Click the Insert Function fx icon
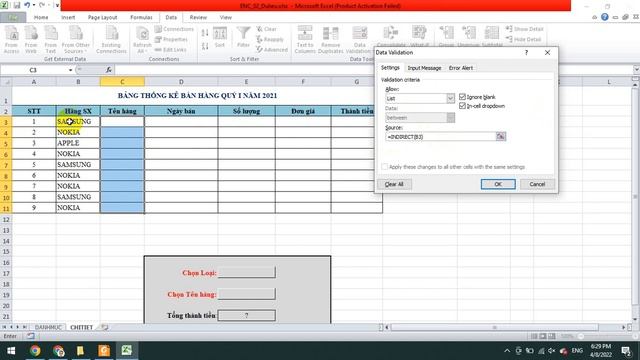 (x=109, y=70)
